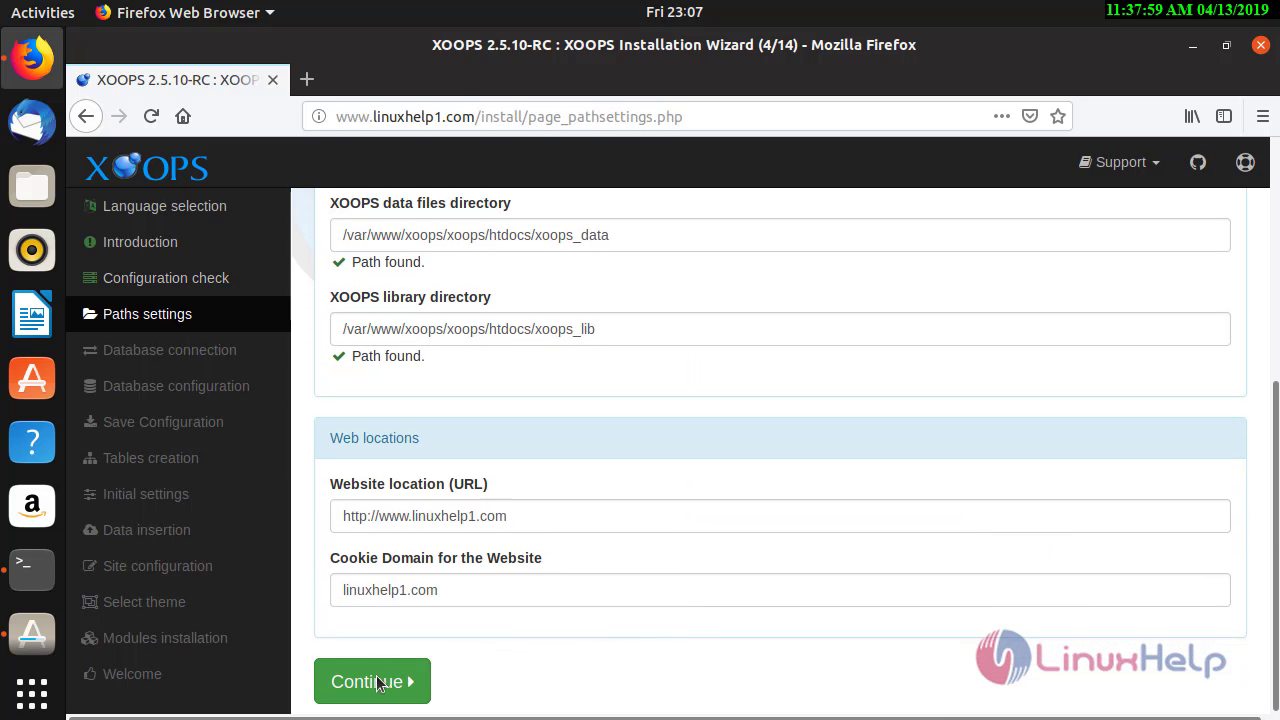The height and width of the screenshot is (720, 1280).
Task: Select Site configuration step
Action: tap(178, 566)
